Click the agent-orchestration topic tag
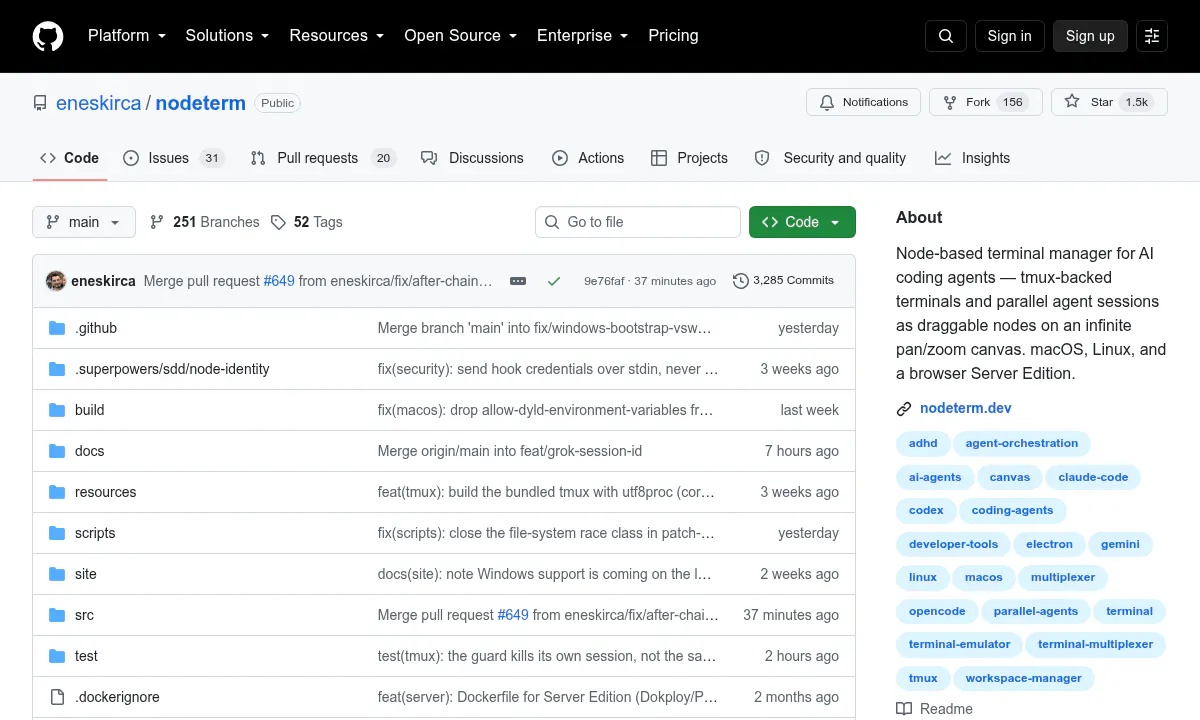The height and width of the screenshot is (720, 1200). pos(1022,443)
